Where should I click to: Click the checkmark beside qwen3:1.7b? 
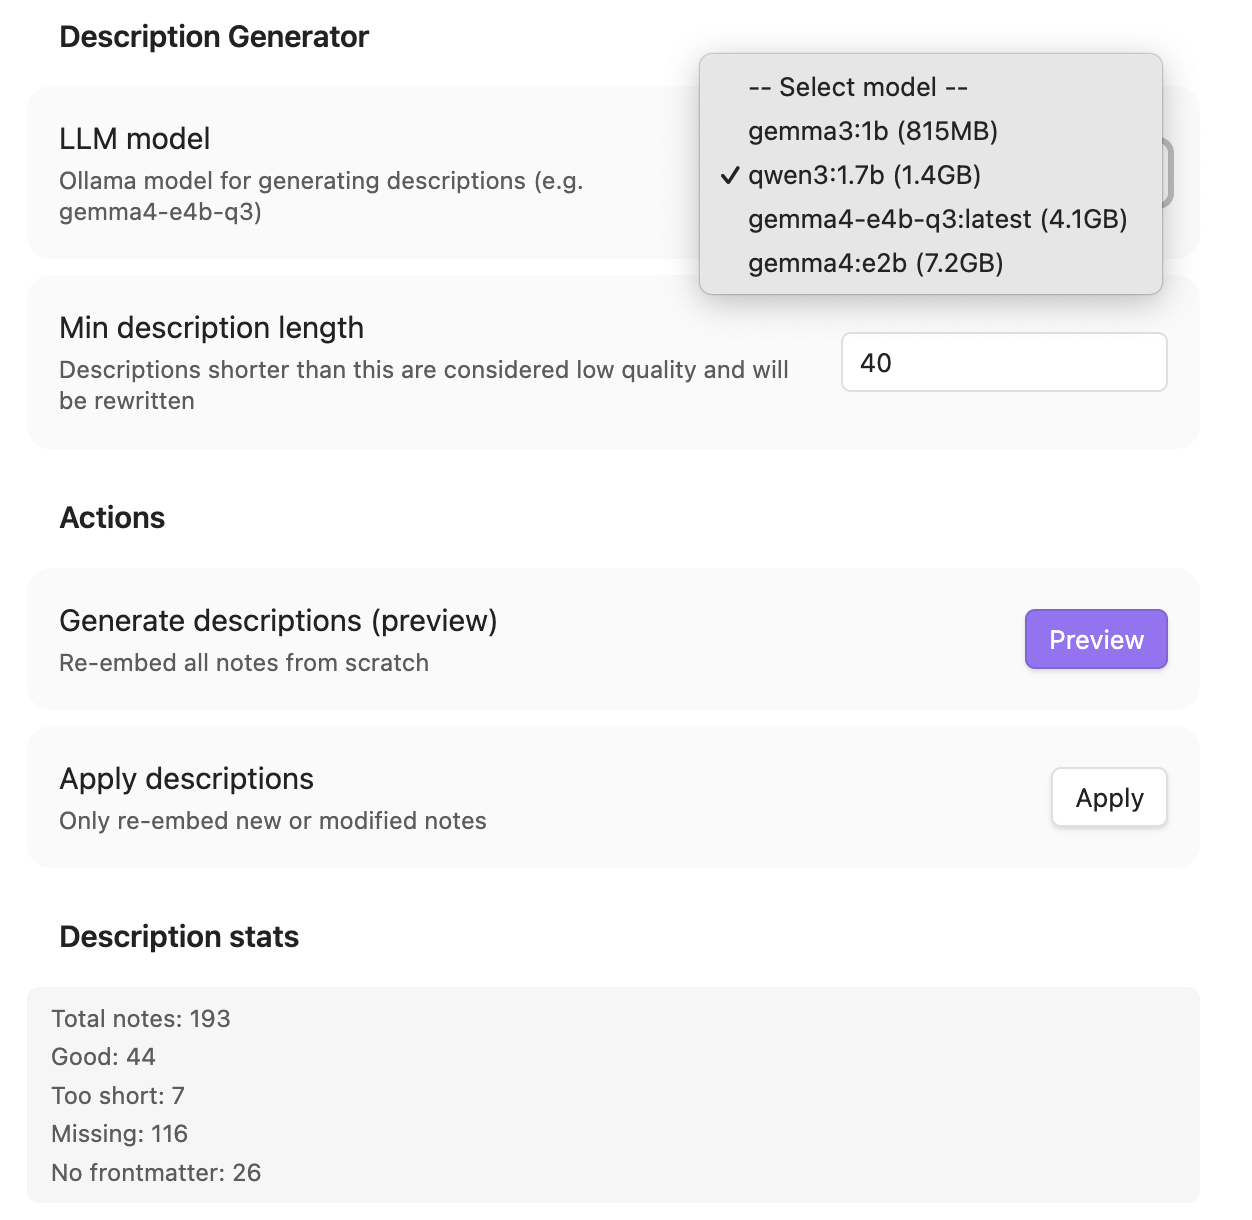730,176
